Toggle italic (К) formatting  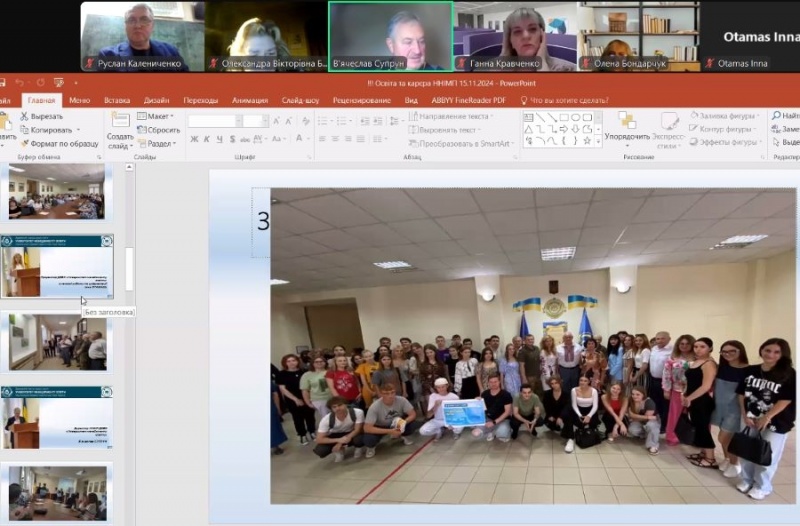pyautogui.click(x=204, y=141)
